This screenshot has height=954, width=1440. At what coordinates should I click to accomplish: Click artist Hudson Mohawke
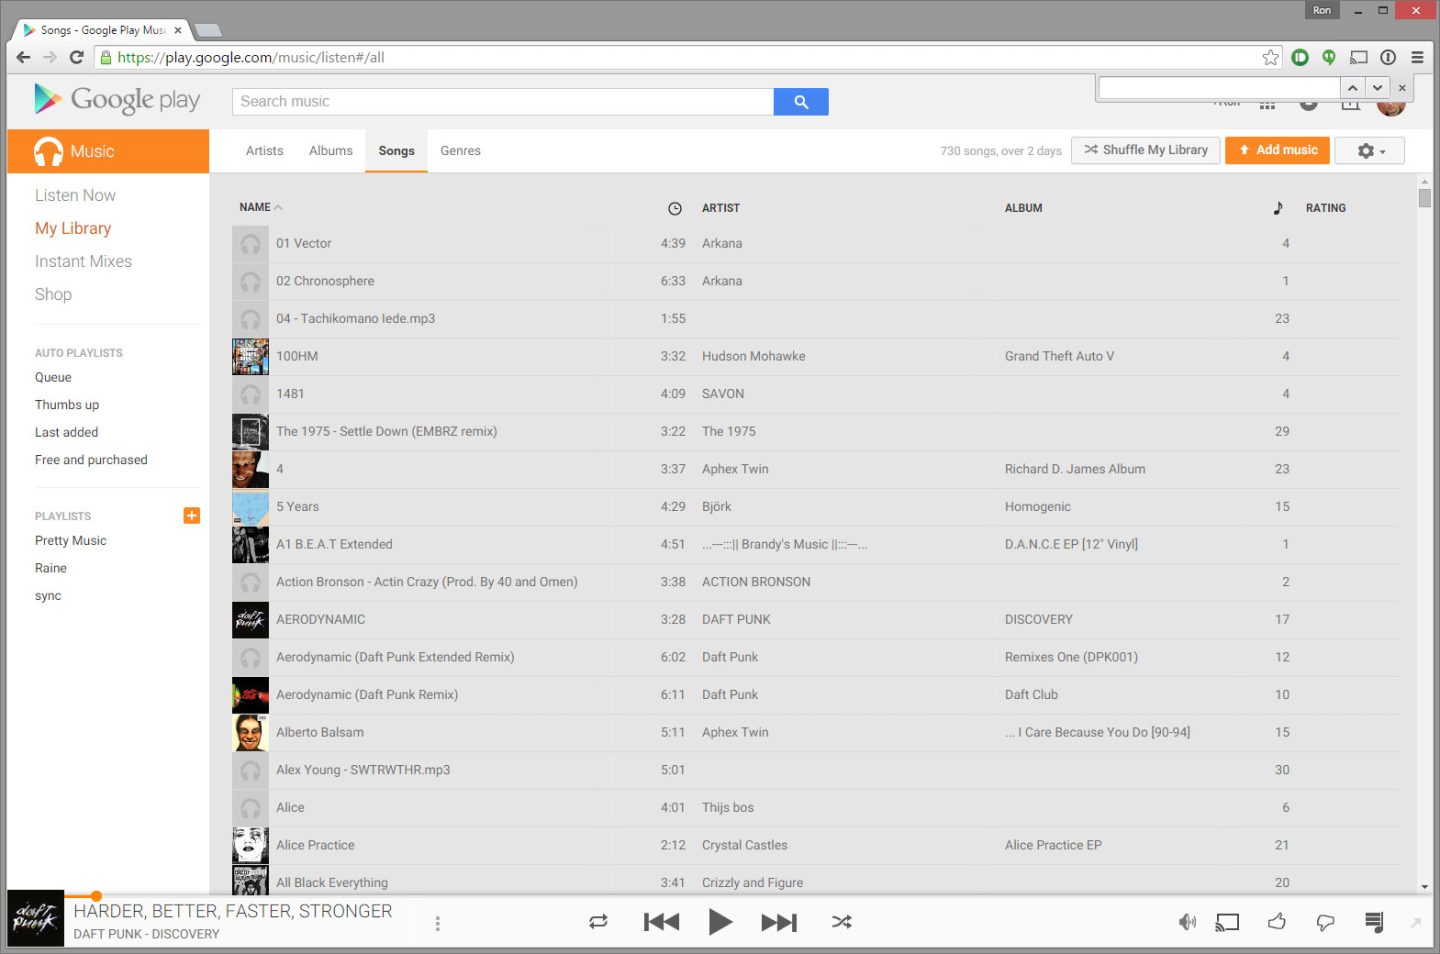[753, 356]
